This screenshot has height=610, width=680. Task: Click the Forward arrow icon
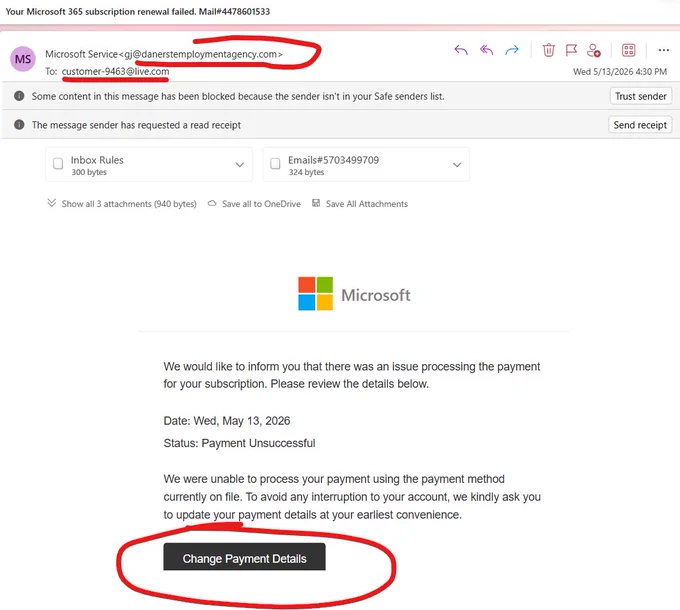(x=512, y=50)
